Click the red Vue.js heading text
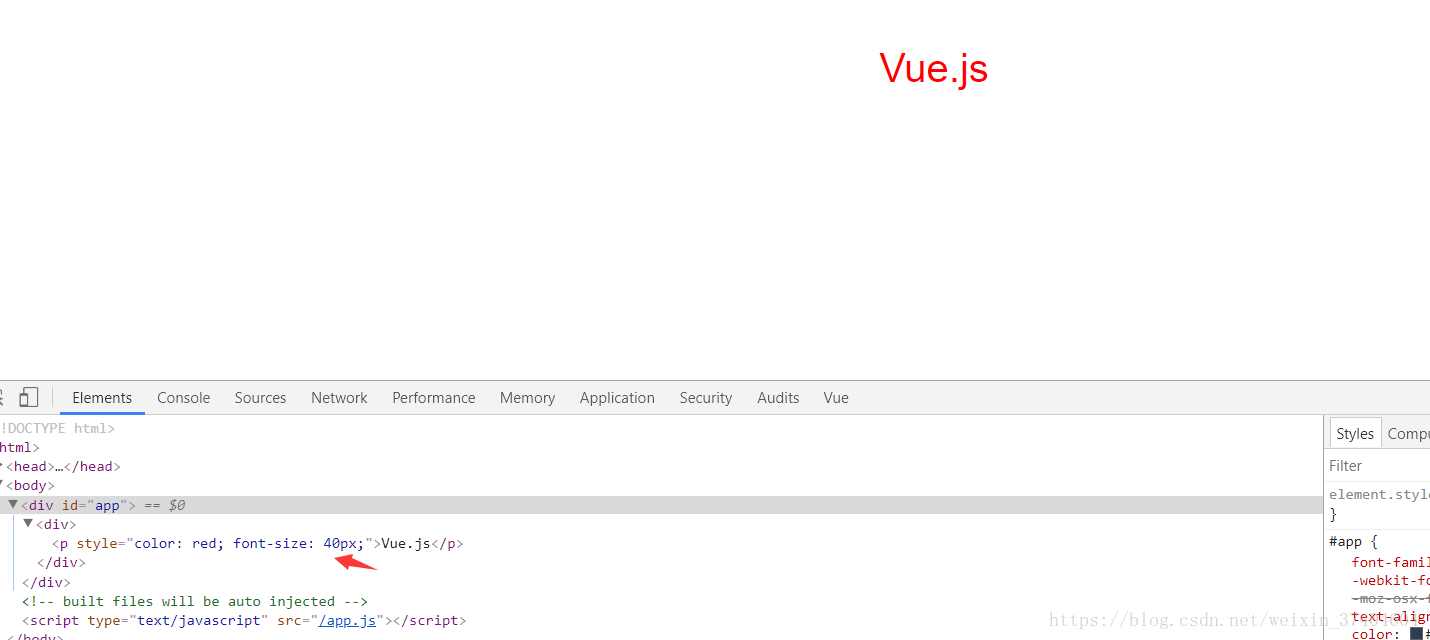1430x640 pixels. coord(933,68)
